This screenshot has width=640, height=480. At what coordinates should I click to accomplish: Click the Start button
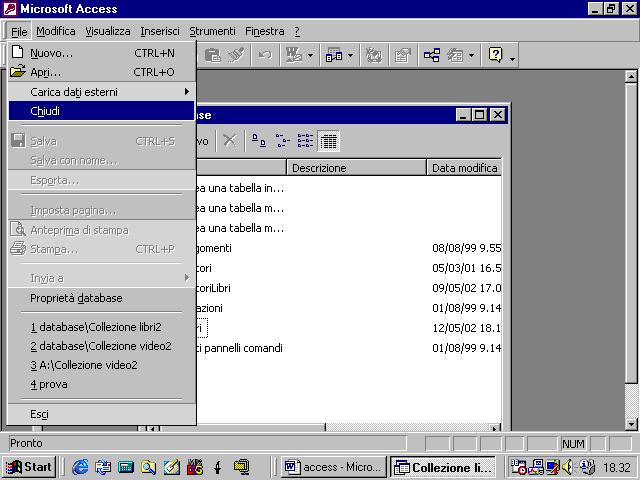(29, 467)
